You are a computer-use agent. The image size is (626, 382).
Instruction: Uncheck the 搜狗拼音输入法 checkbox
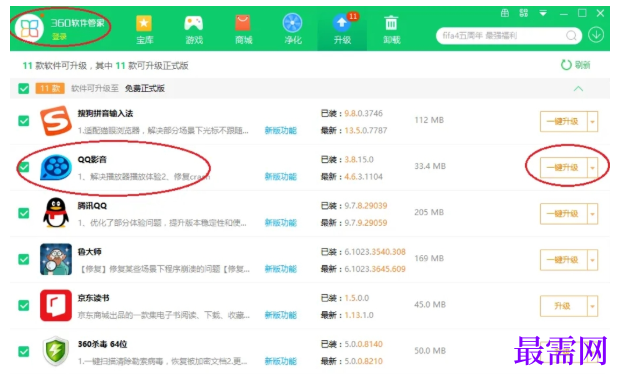click(x=24, y=121)
